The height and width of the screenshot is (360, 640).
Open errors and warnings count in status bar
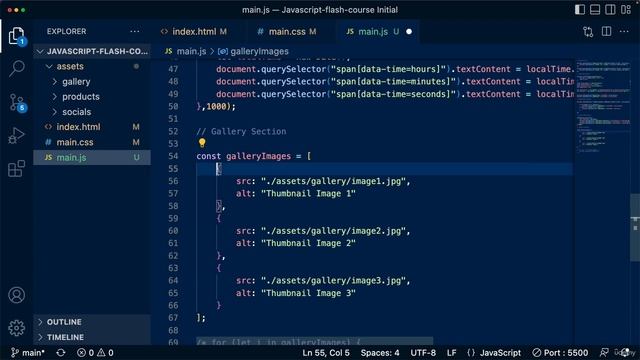coord(96,353)
